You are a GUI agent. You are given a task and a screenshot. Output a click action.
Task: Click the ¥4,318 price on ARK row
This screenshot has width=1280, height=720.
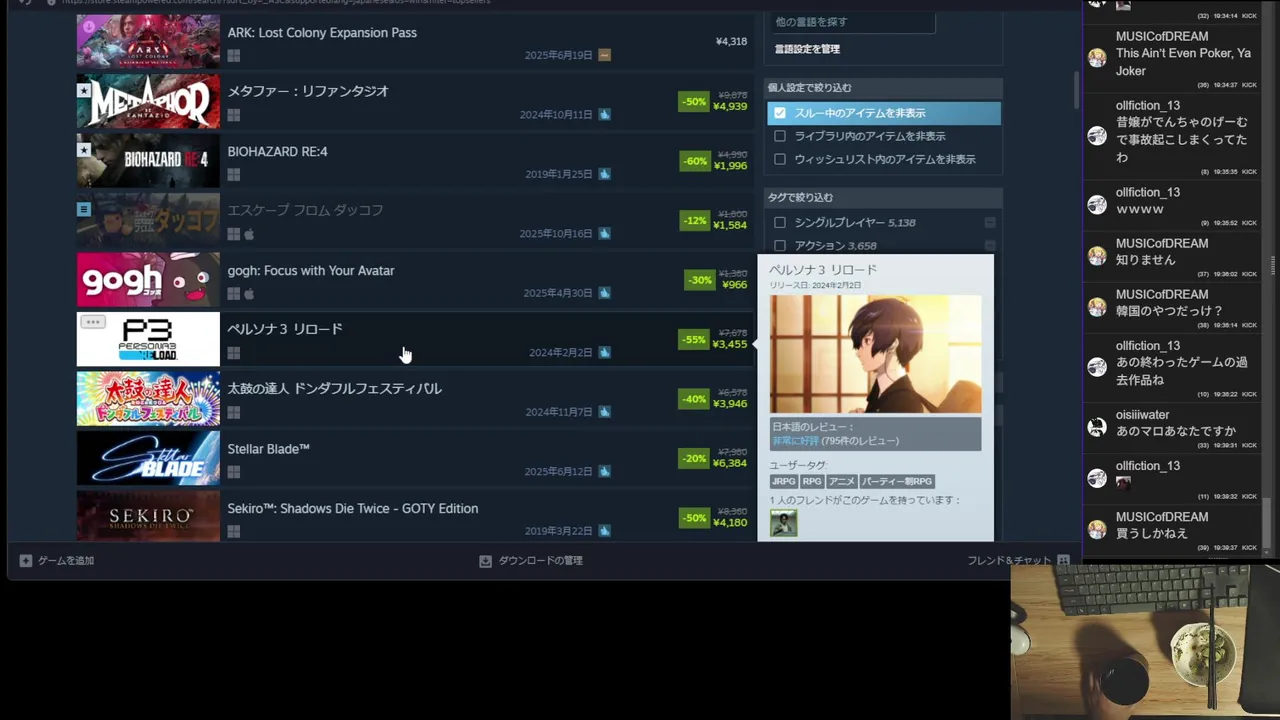(x=731, y=42)
